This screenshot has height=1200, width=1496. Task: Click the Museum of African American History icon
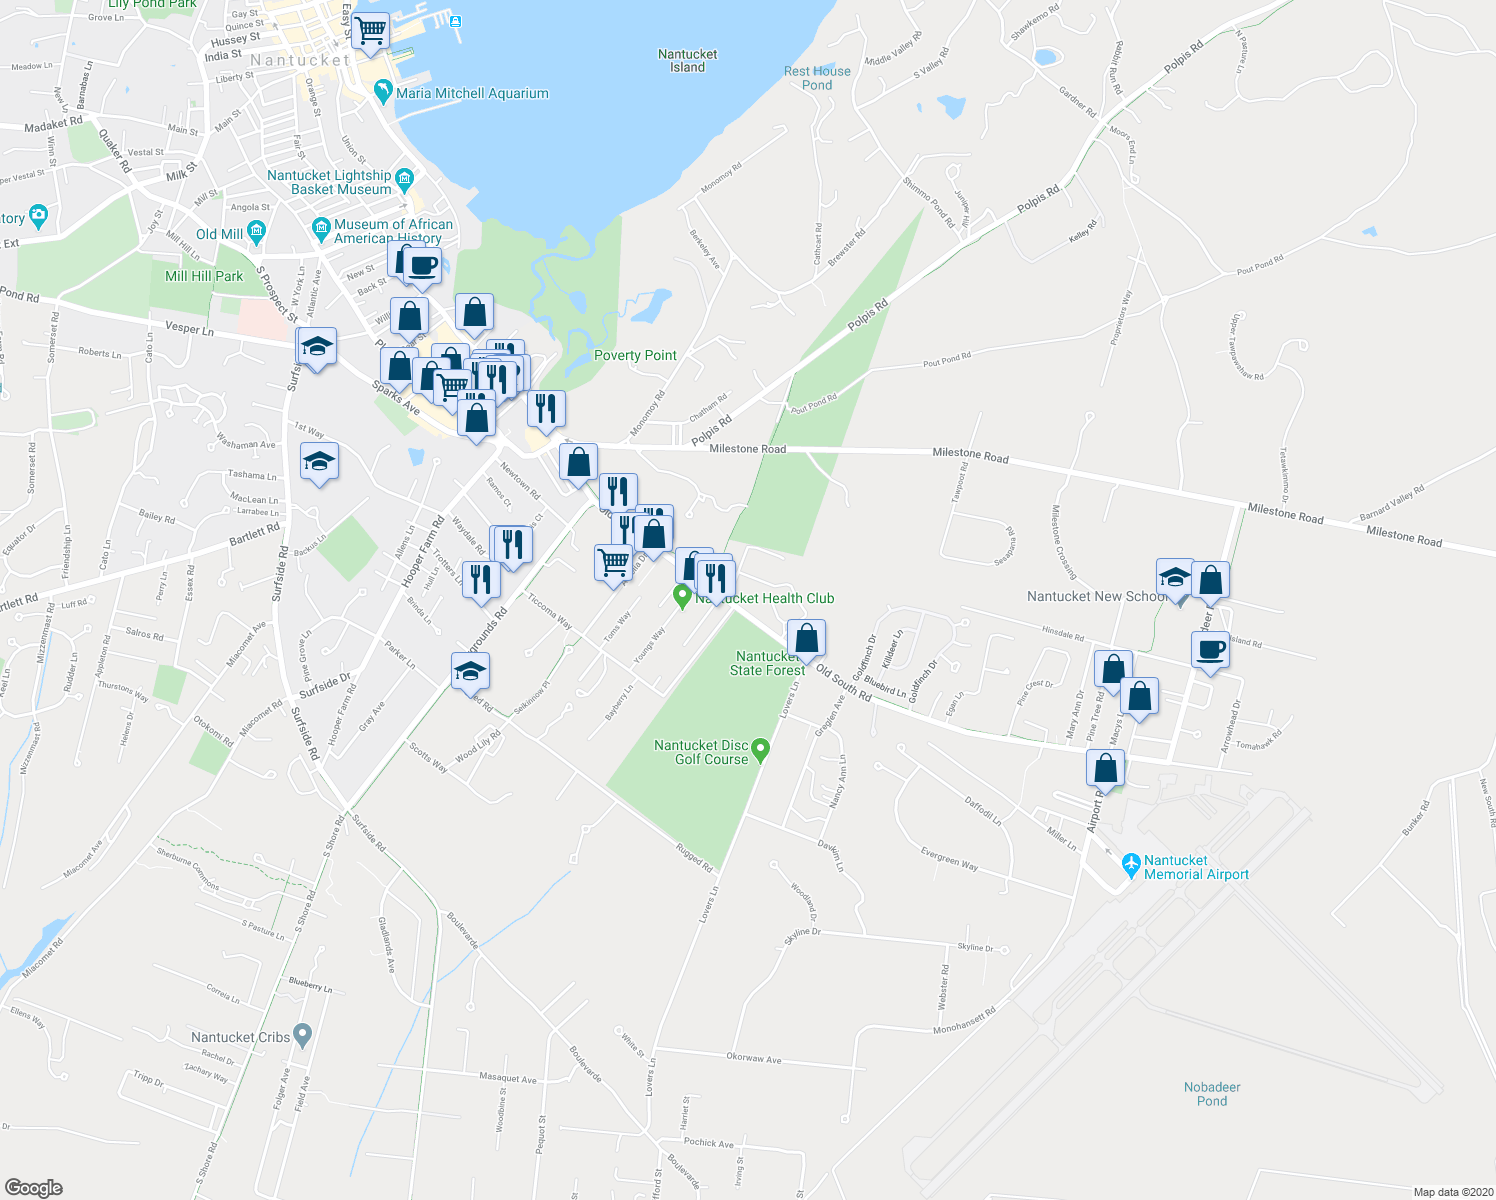tap(321, 230)
